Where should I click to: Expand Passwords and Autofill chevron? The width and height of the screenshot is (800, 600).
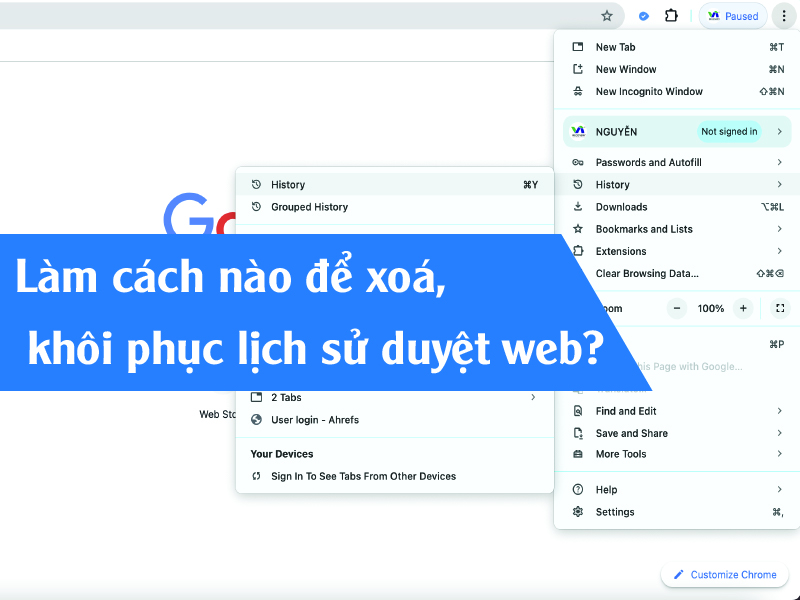click(x=780, y=162)
